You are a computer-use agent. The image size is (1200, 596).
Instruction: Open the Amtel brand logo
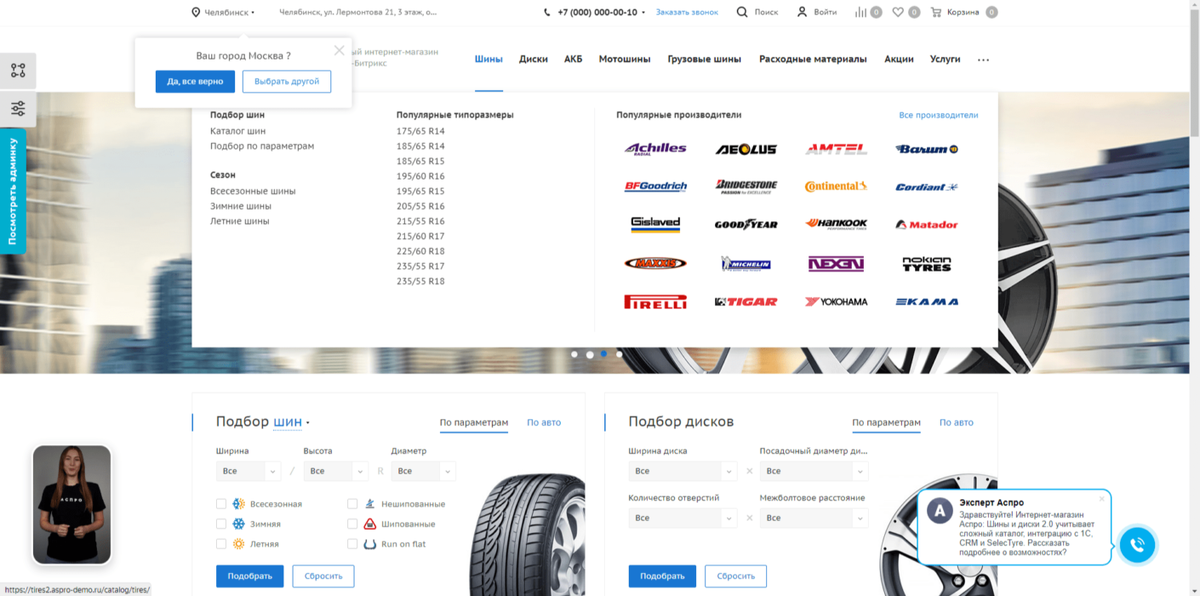836,149
